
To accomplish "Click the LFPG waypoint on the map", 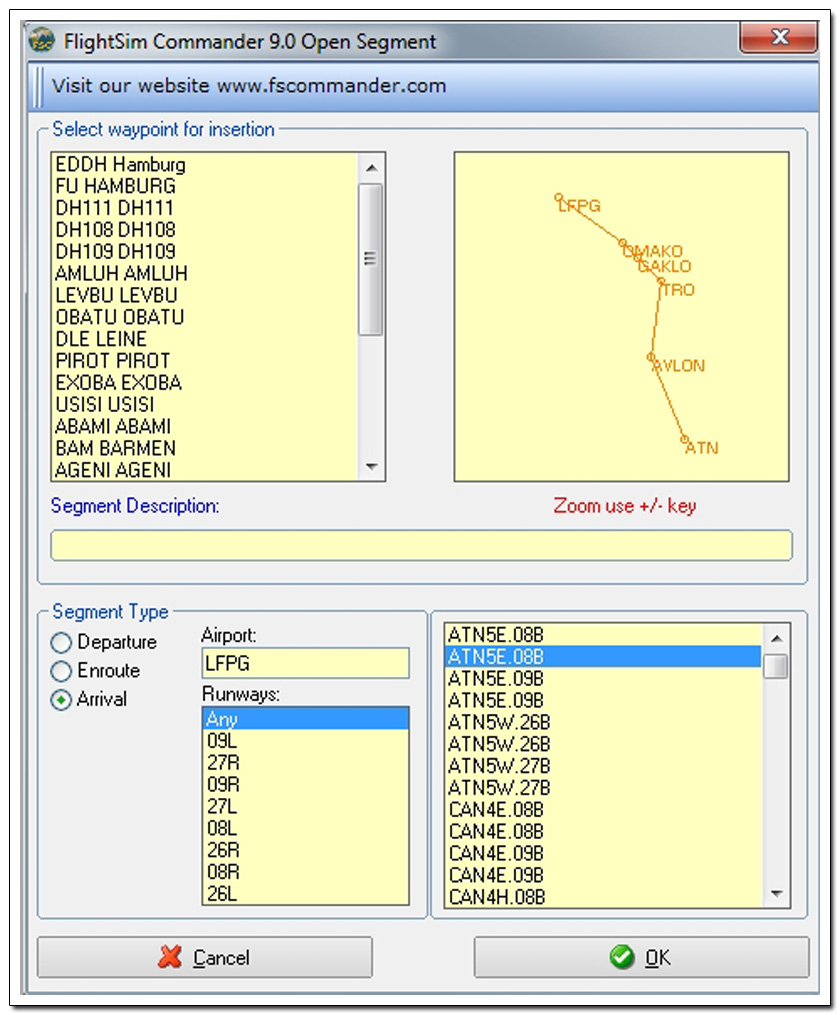I will 559,197.
